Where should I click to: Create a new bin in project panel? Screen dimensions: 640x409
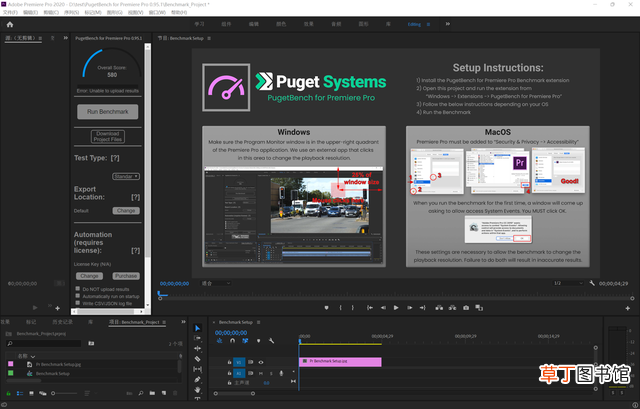pyautogui.click(x=152, y=393)
